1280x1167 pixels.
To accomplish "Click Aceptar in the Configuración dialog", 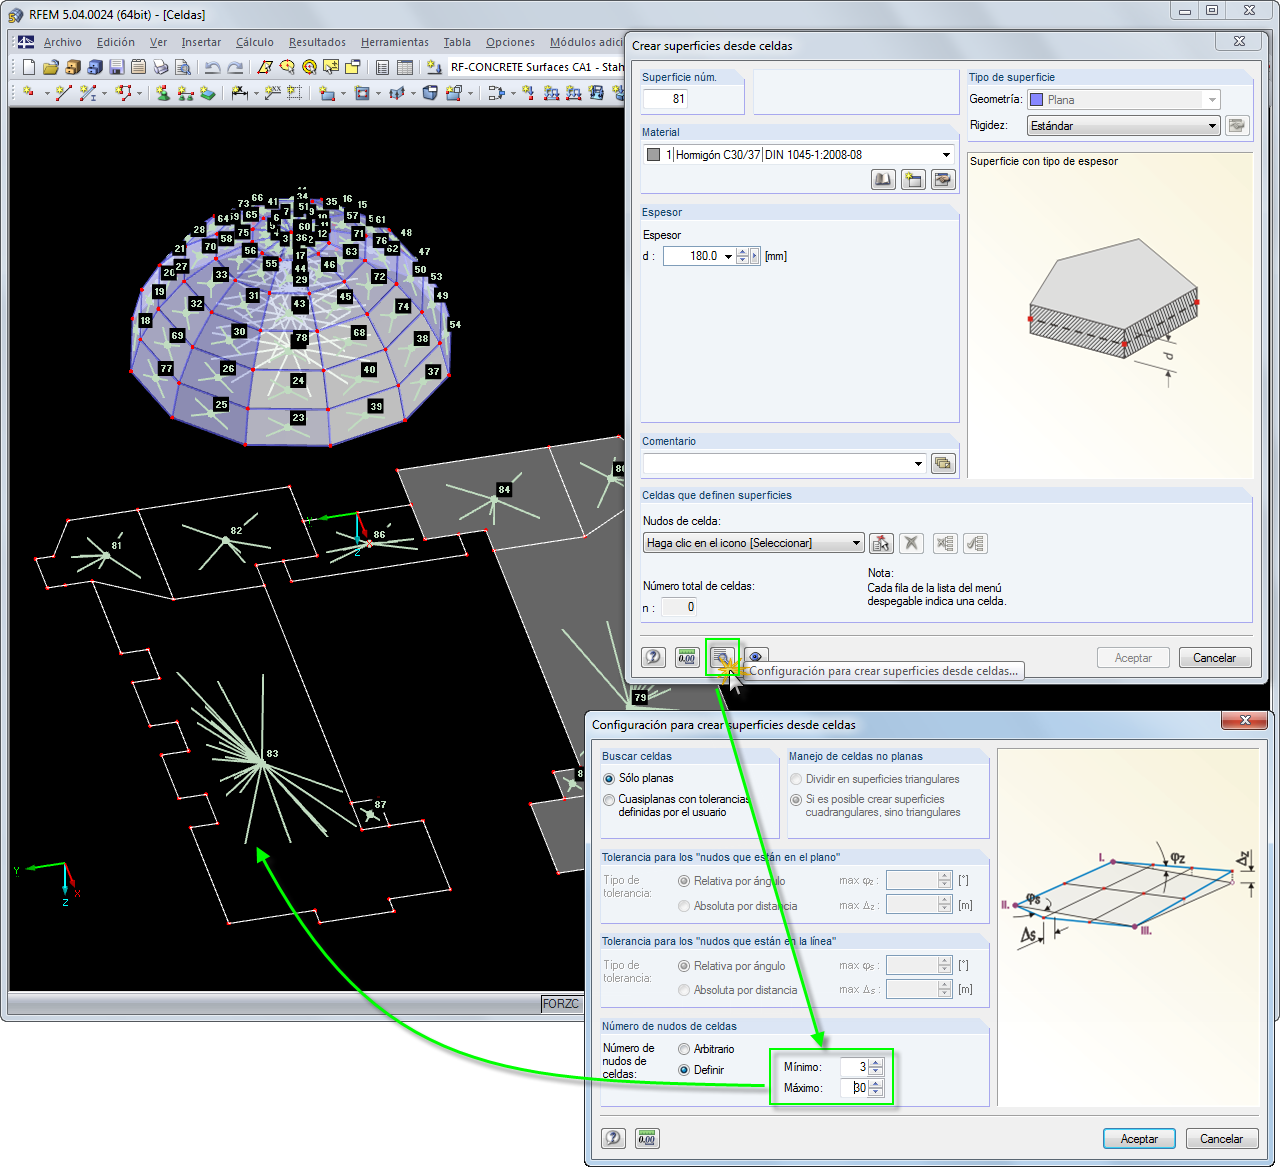I will (x=1139, y=1138).
